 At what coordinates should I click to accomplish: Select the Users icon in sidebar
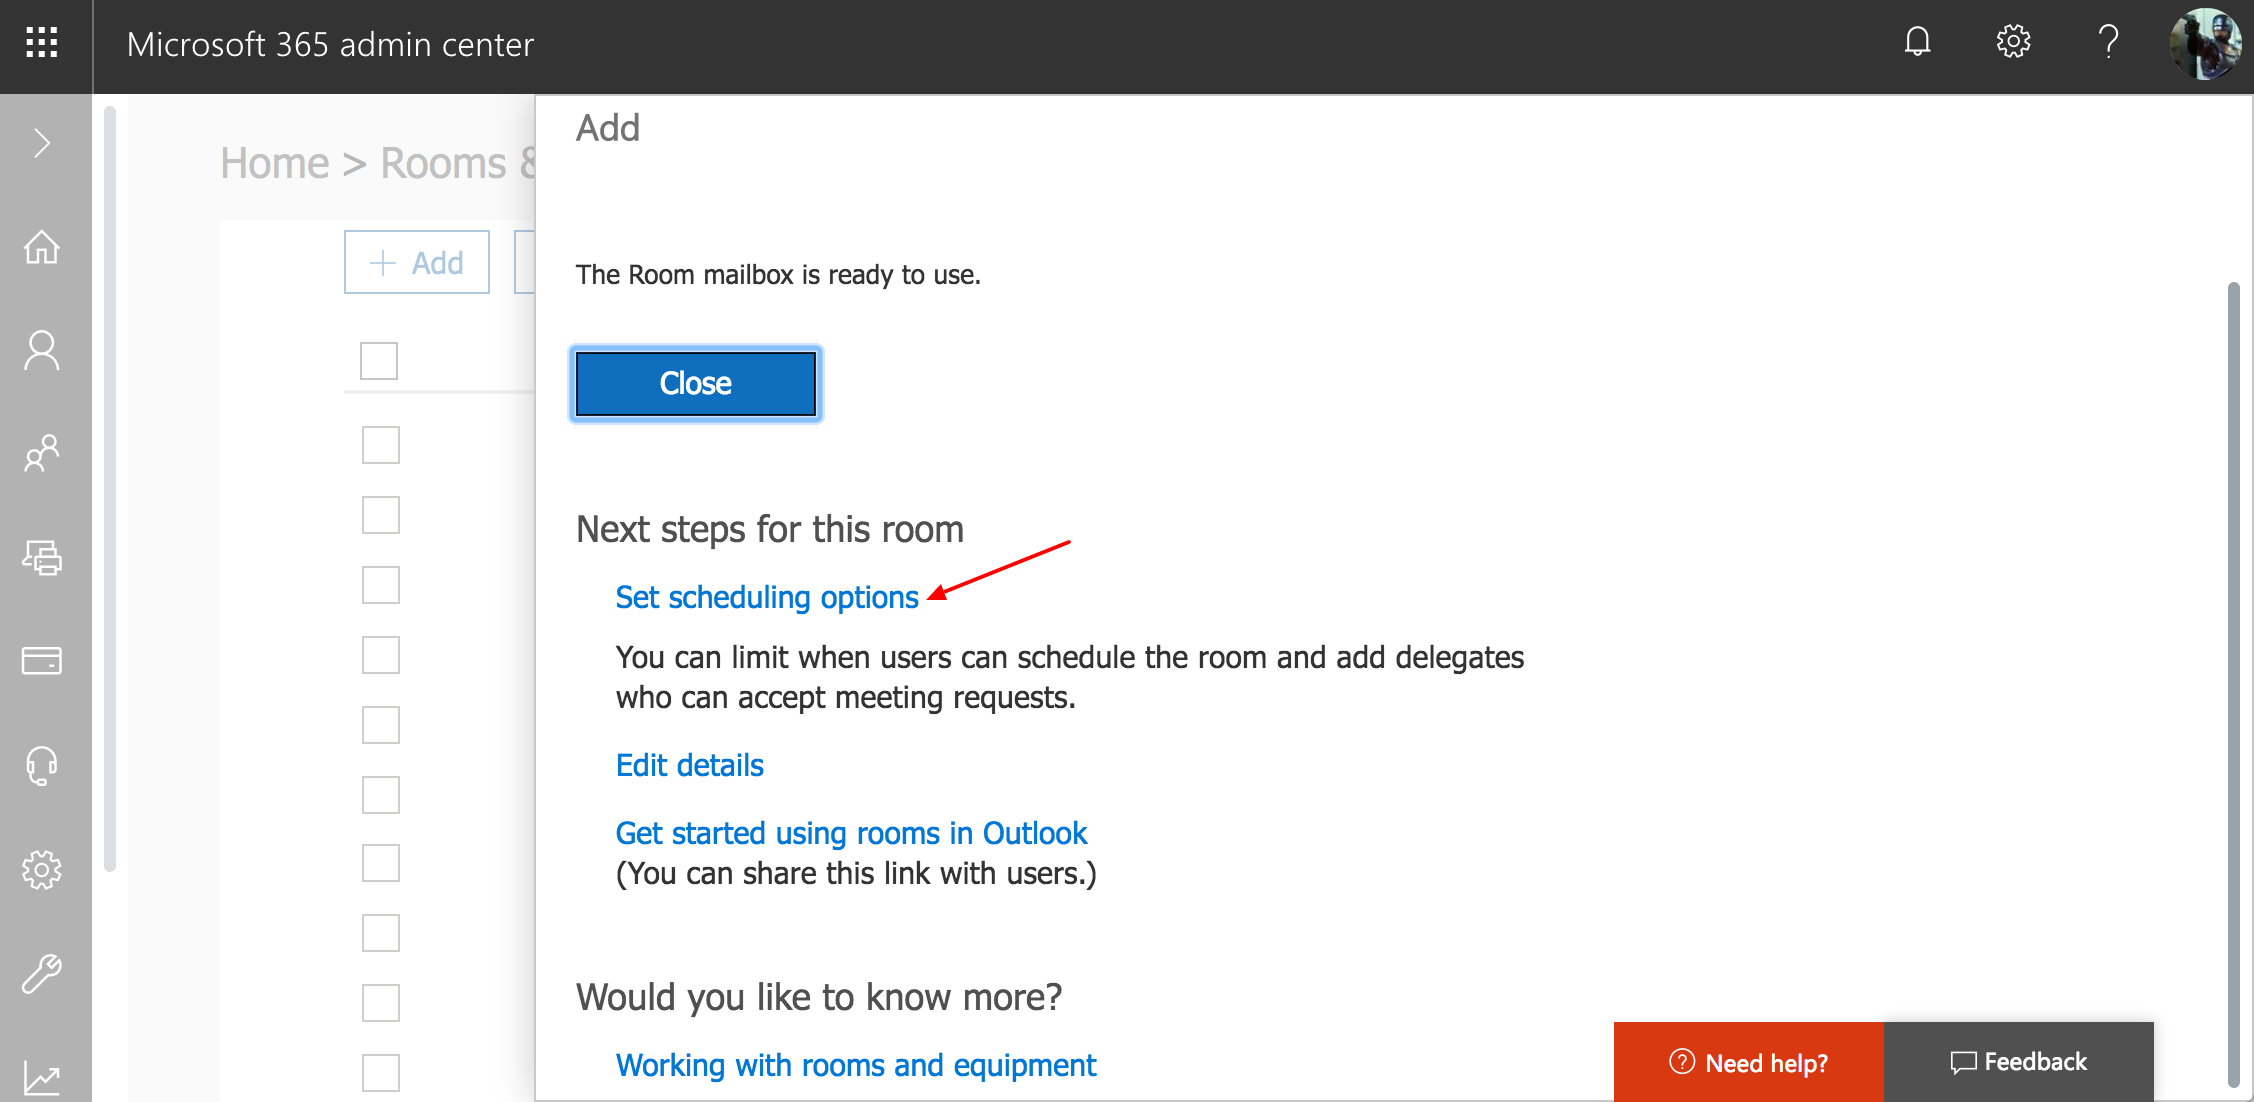coord(43,348)
